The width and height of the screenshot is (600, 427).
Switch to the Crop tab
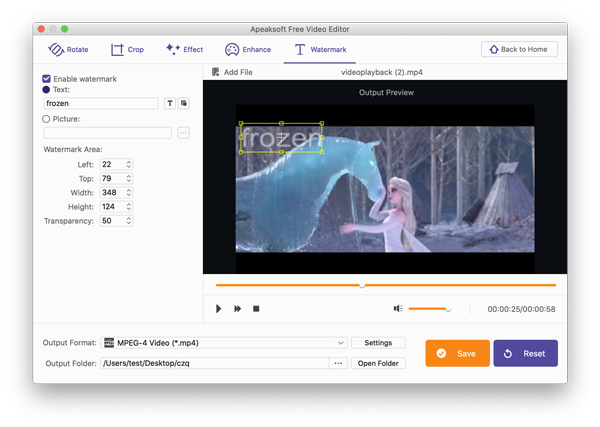(x=127, y=49)
